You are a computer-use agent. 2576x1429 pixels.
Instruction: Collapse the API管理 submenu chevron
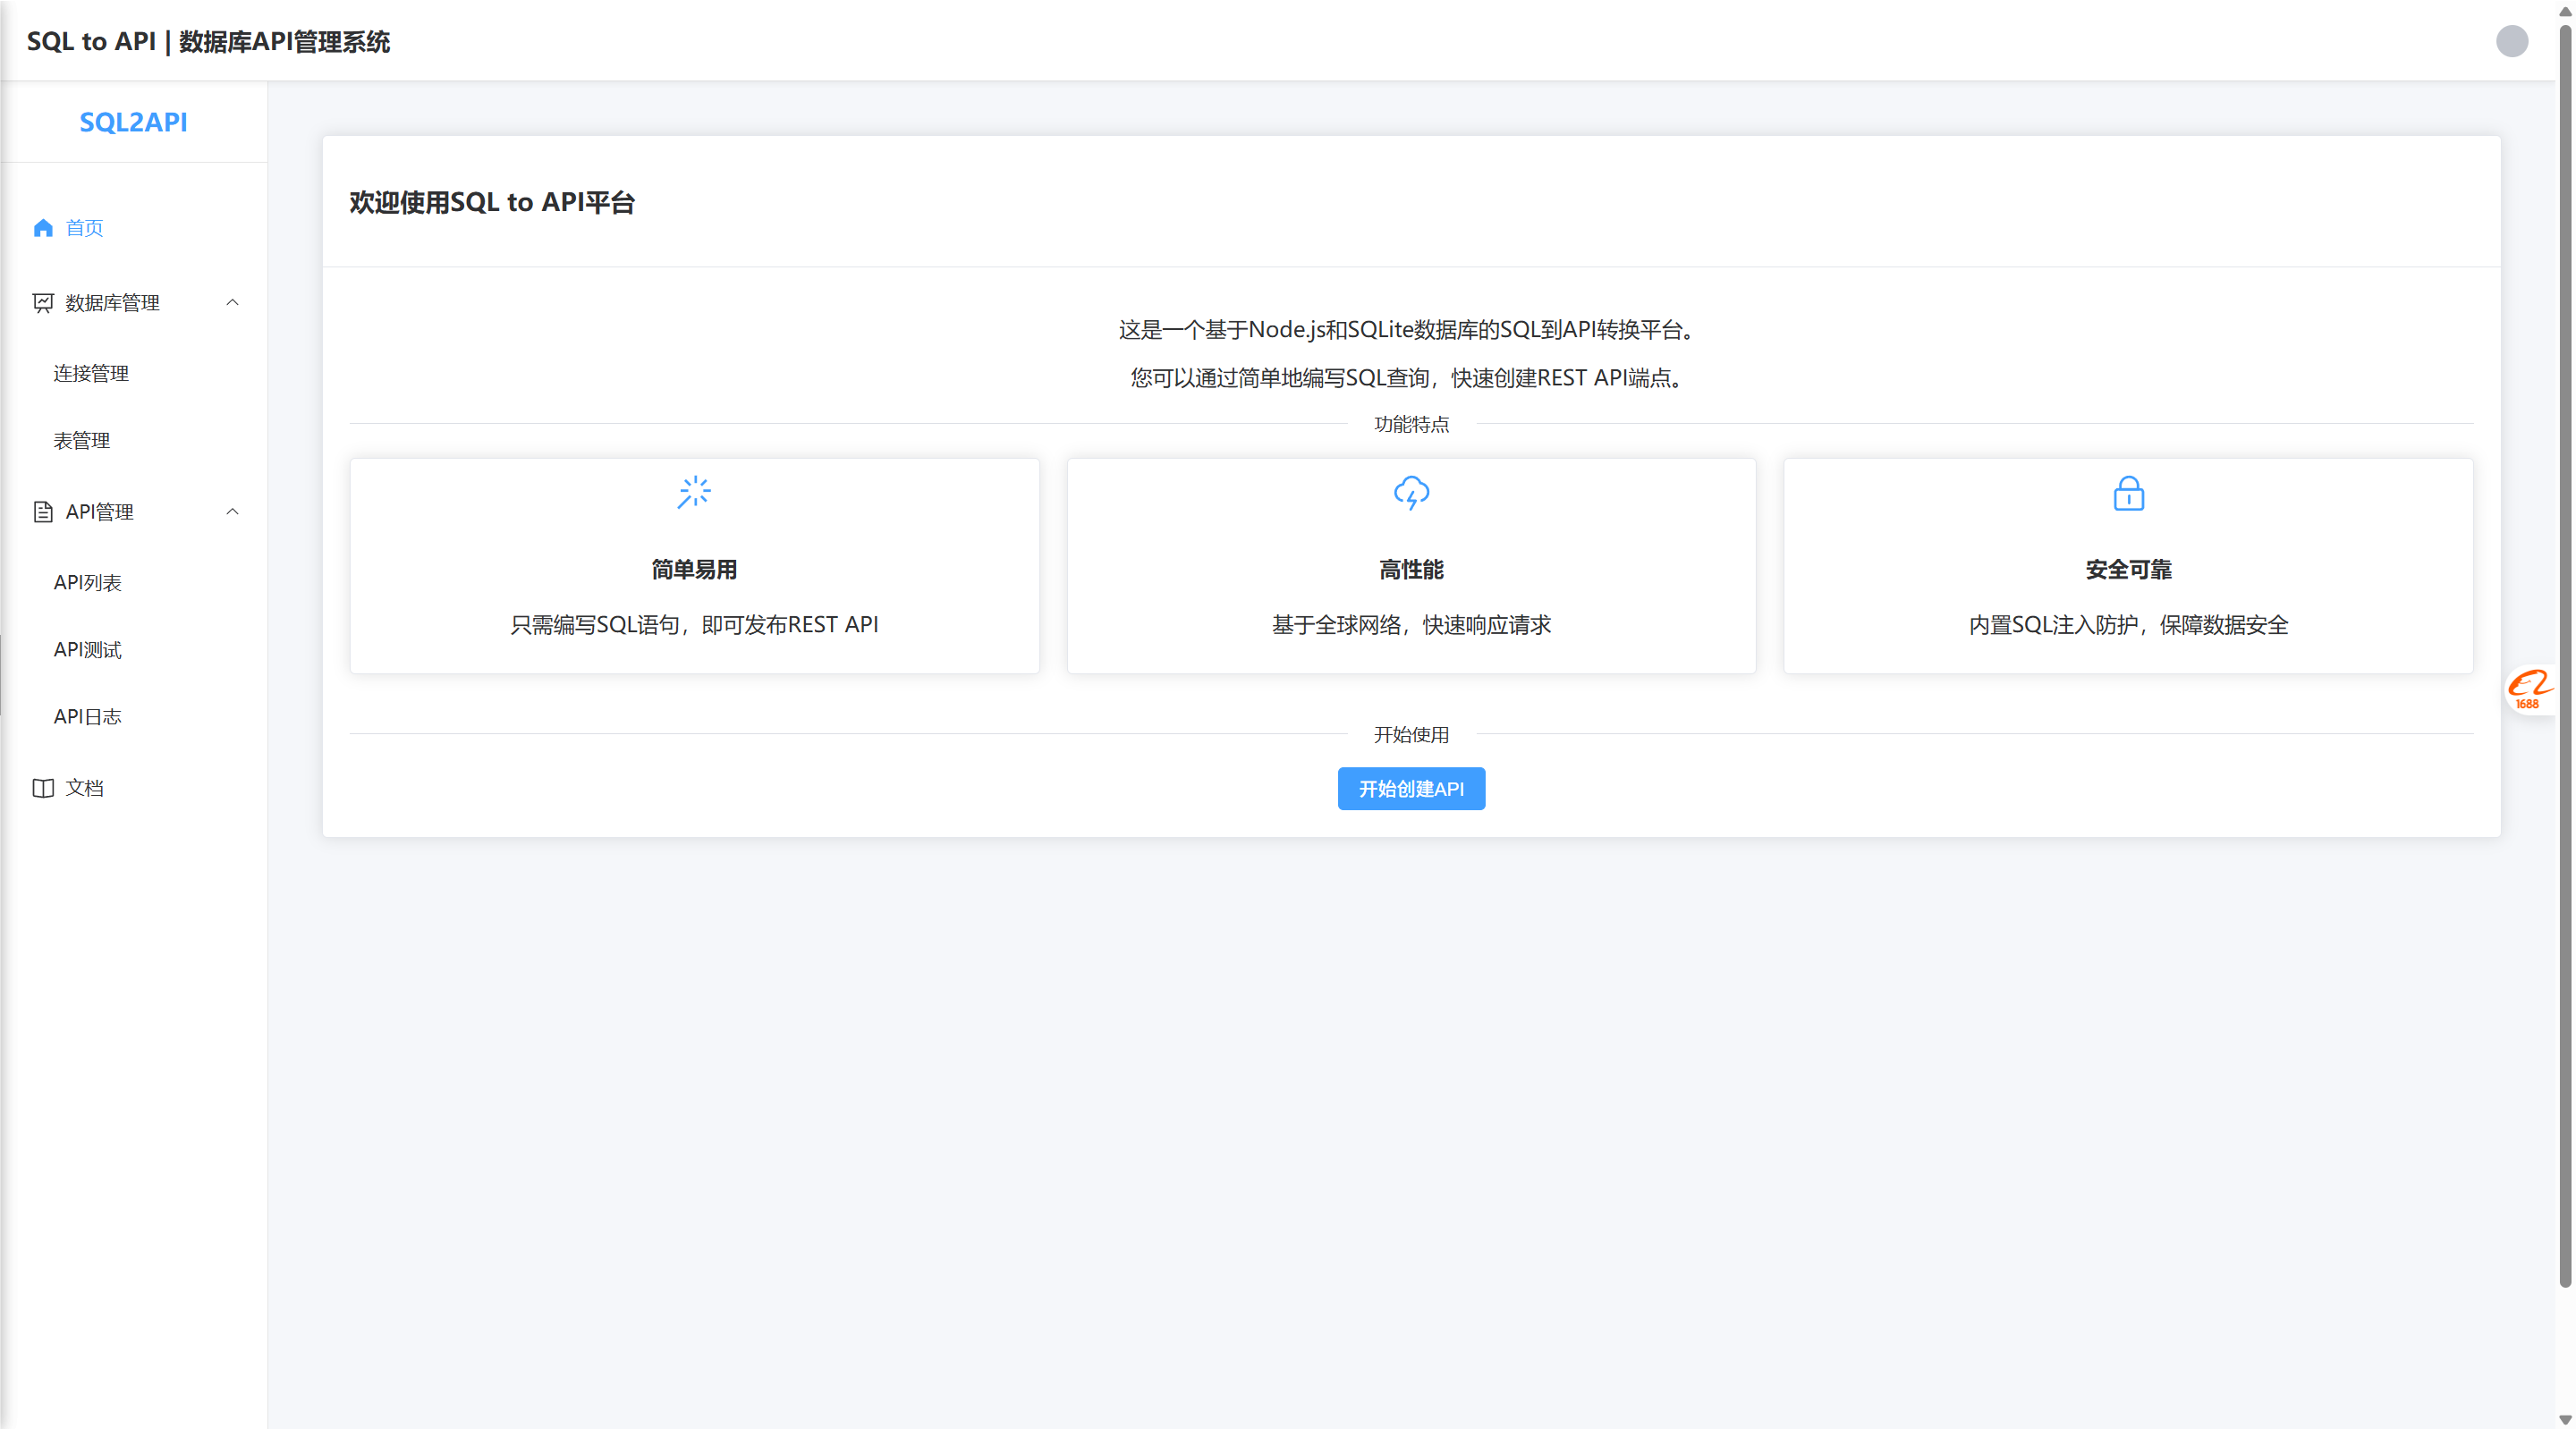click(x=232, y=512)
